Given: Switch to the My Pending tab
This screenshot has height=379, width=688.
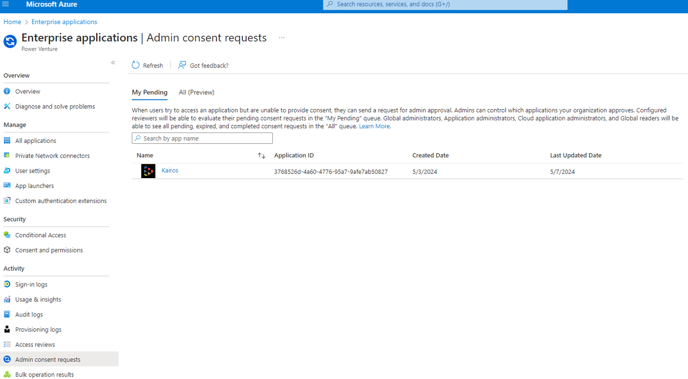Looking at the screenshot, I should (x=150, y=92).
